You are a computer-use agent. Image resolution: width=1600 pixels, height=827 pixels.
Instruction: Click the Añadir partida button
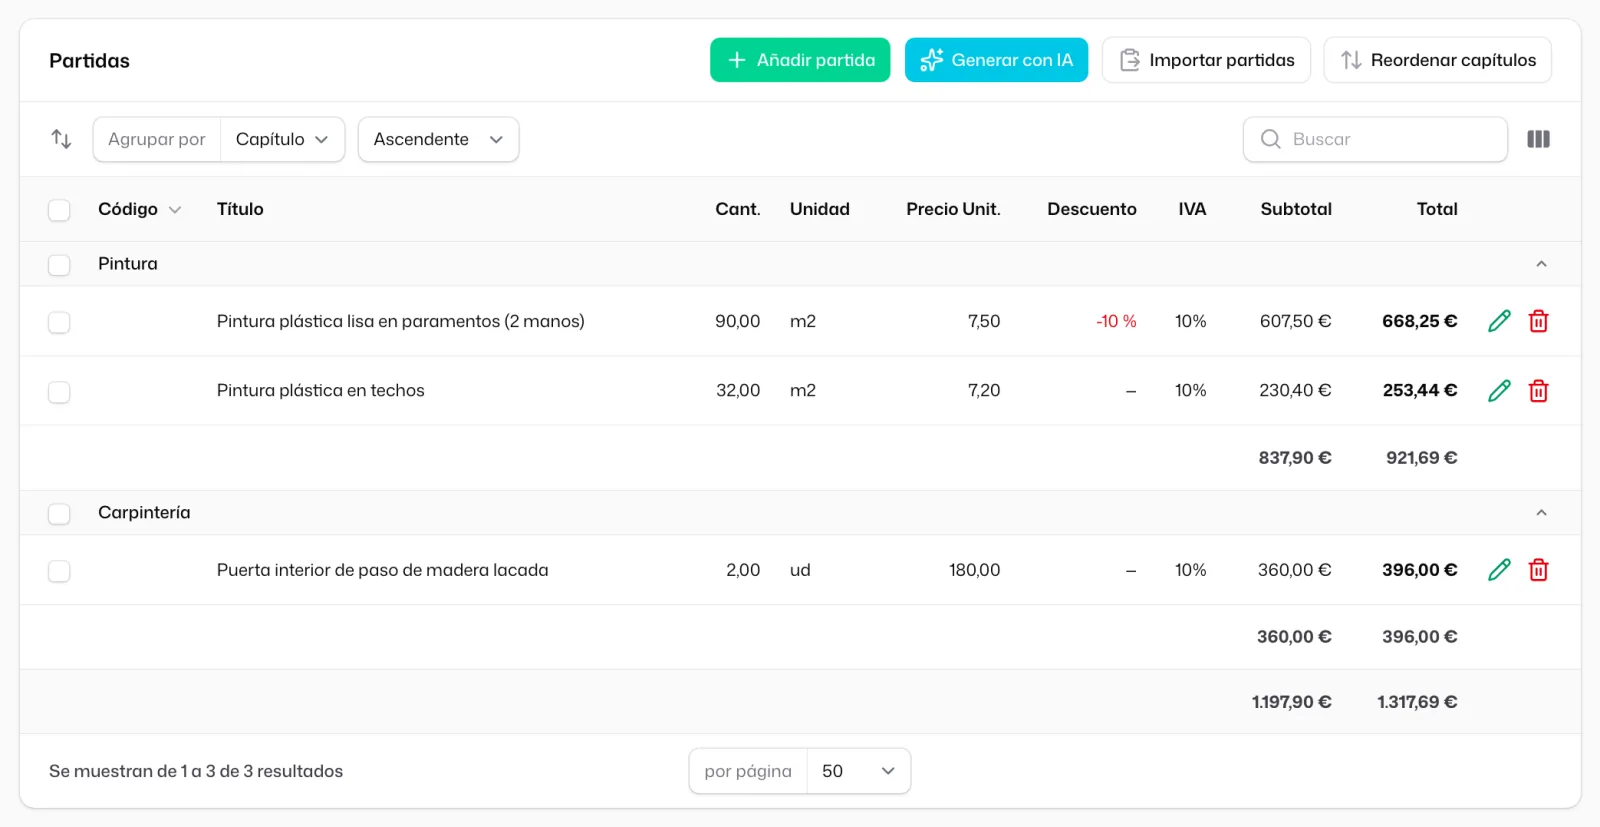pos(800,60)
